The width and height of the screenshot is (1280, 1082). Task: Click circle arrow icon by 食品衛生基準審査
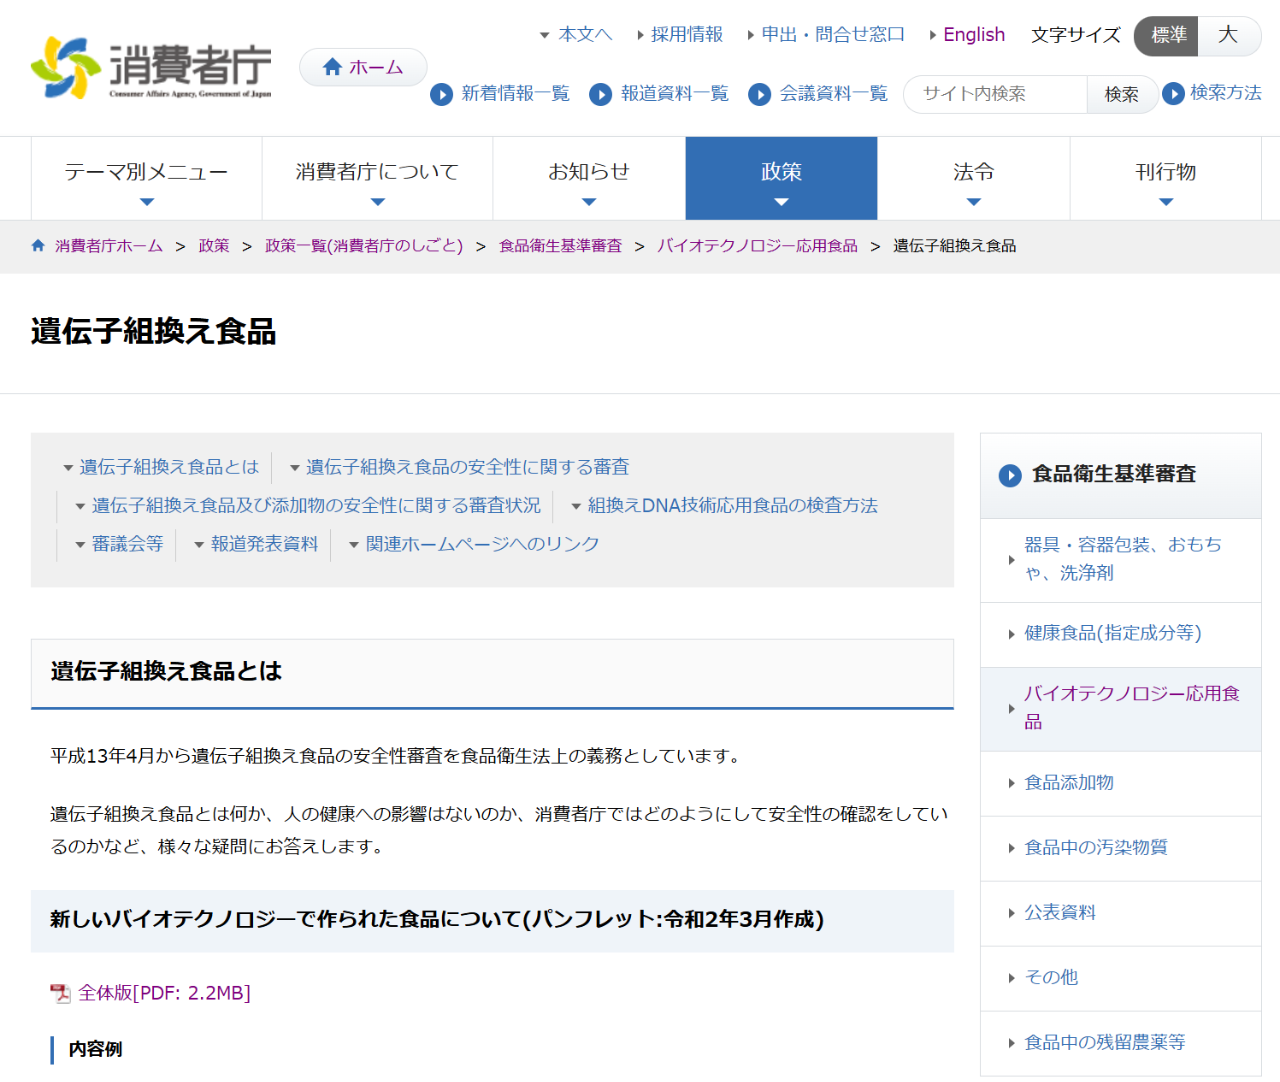(1010, 475)
